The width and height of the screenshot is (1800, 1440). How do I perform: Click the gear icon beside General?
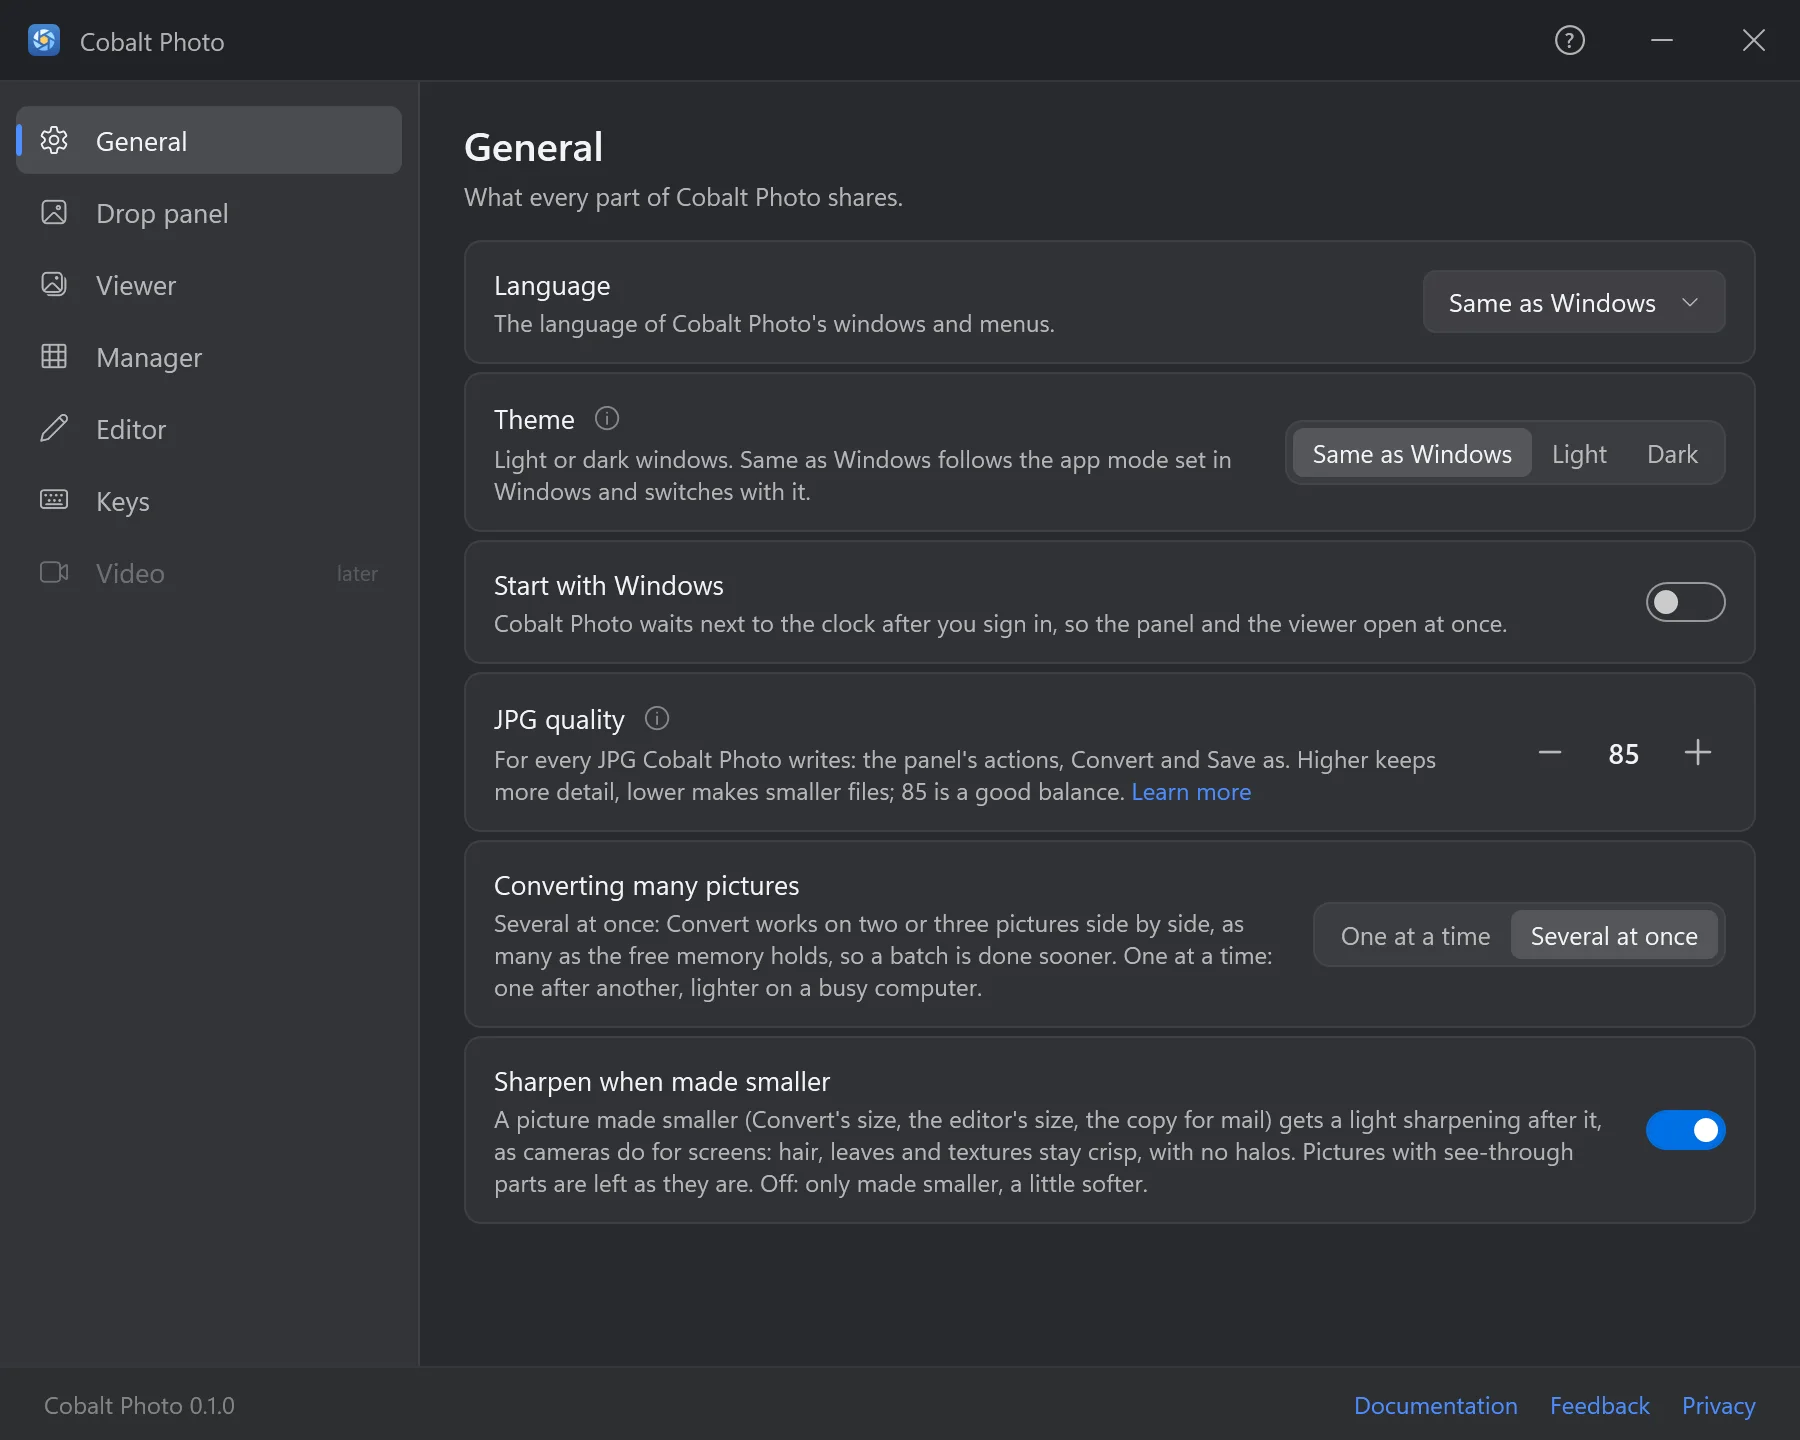(54, 140)
